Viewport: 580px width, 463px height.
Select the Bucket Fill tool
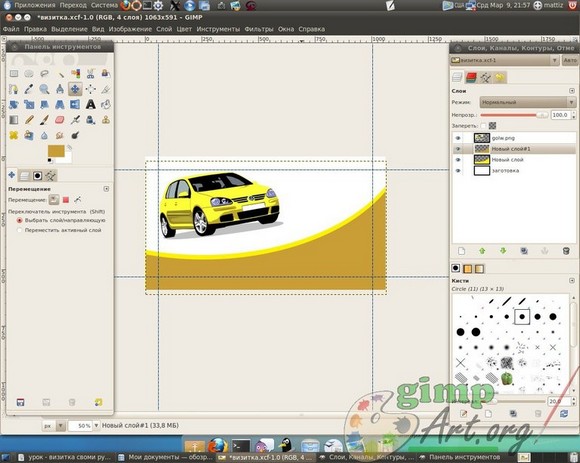point(106,105)
